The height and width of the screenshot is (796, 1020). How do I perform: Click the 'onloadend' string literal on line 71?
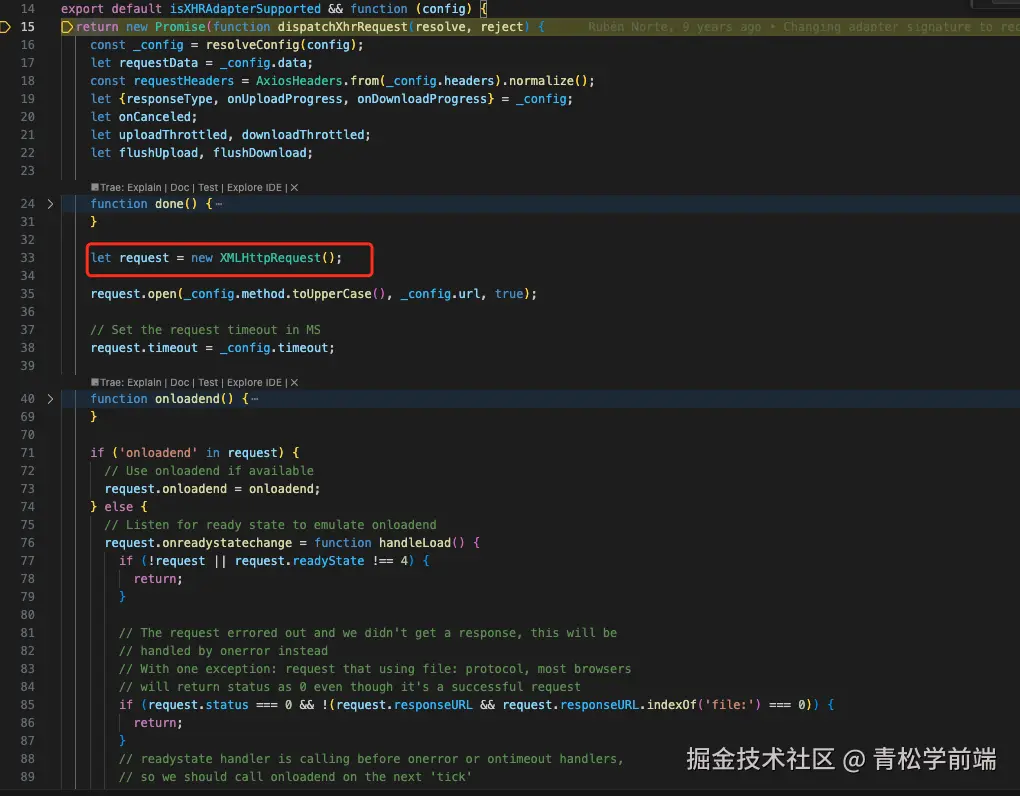tap(158, 453)
